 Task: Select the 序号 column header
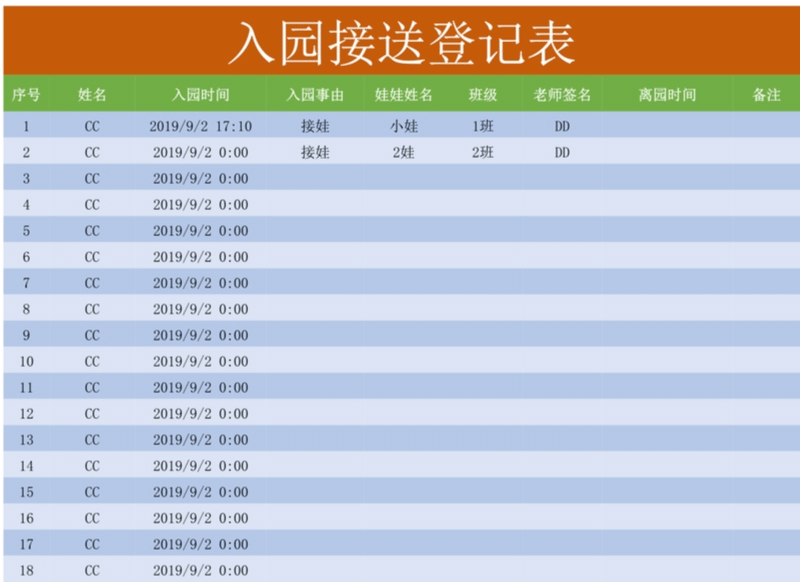point(26,96)
